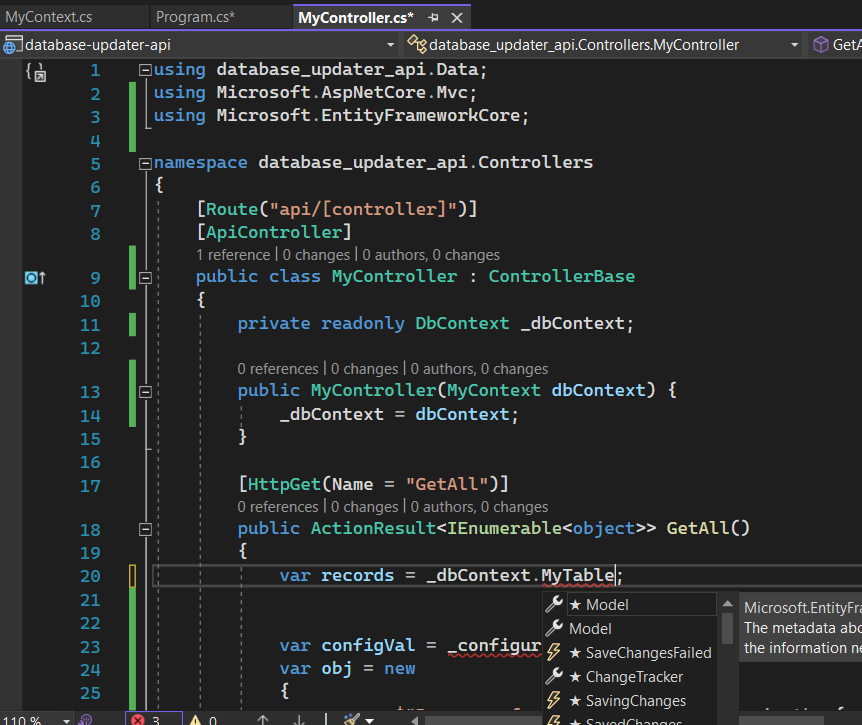The height and width of the screenshot is (725, 862).
Task: Click the IntelliSense list scrollbar thumb
Action: [x=727, y=628]
